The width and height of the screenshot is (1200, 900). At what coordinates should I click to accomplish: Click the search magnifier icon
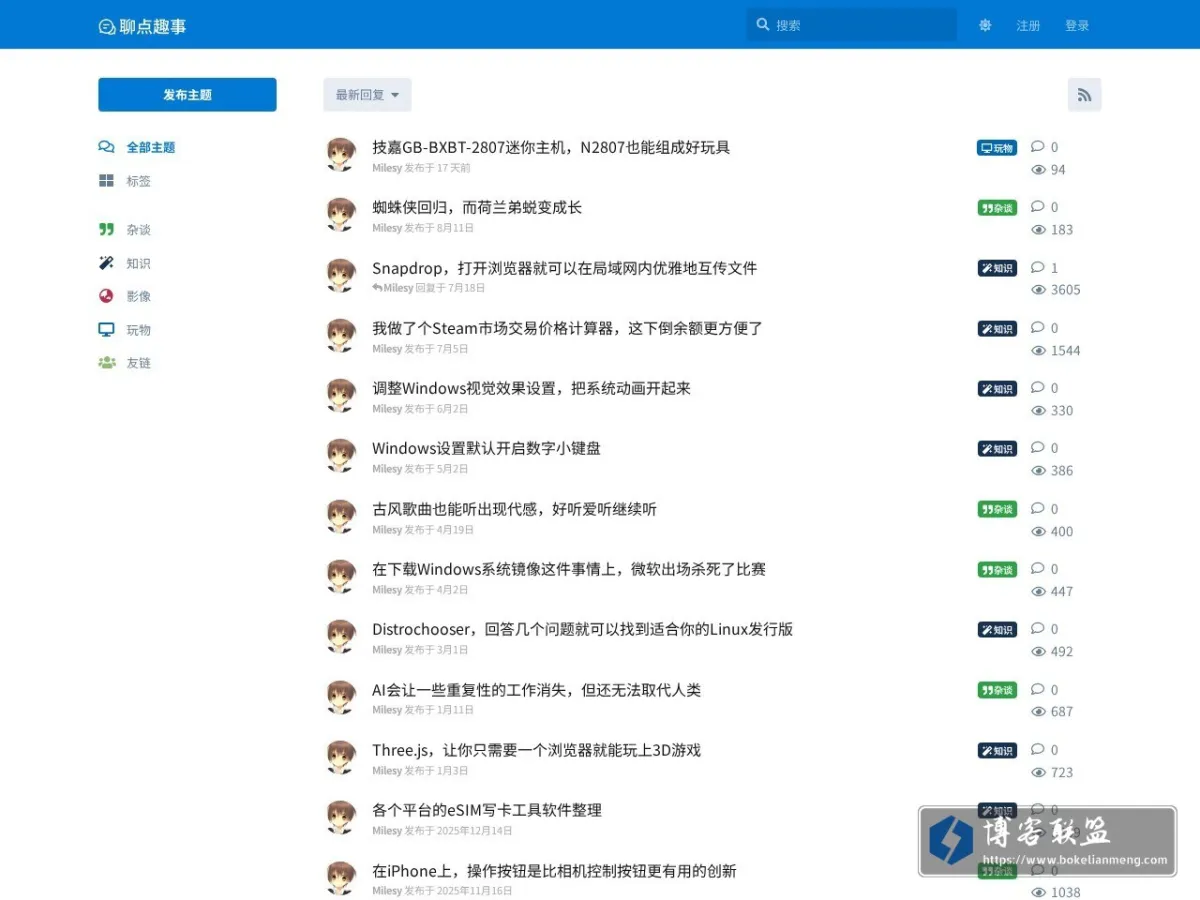click(763, 25)
